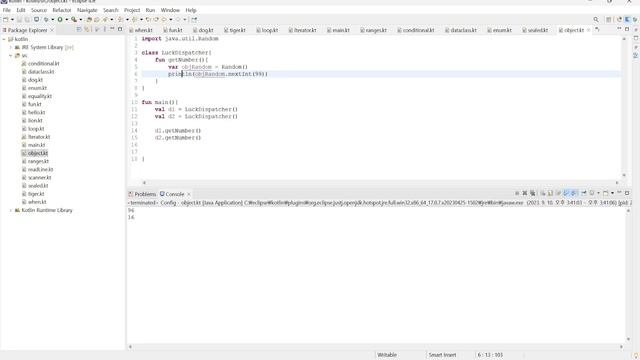The width and height of the screenshot is (640, 360).
Task: Click the Open Type toolbar icon
Action: [105, 20]
